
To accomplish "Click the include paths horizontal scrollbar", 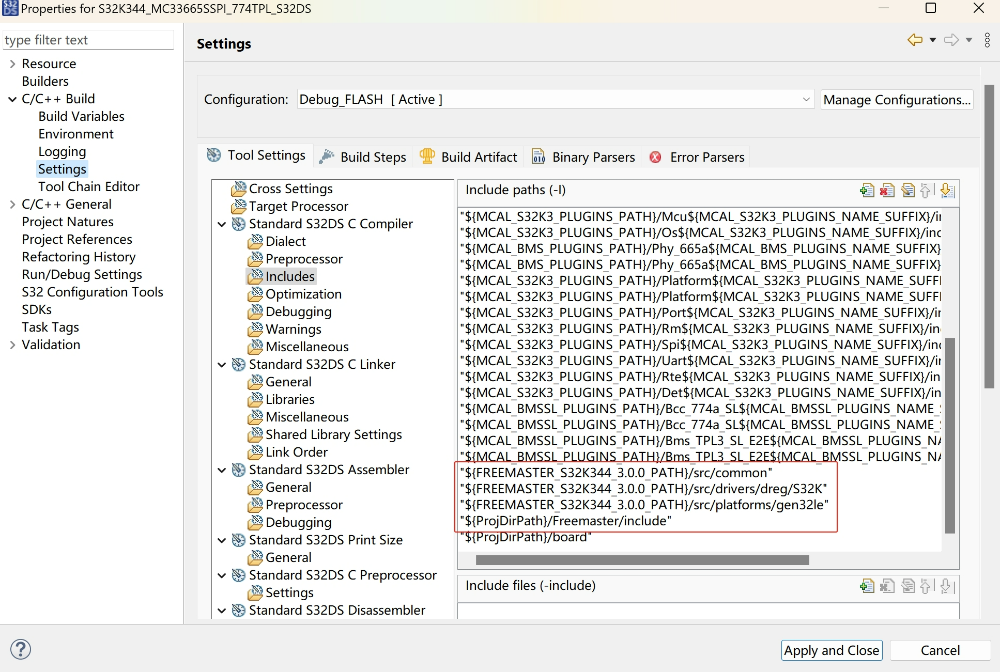I will click(x=640, y=560).
